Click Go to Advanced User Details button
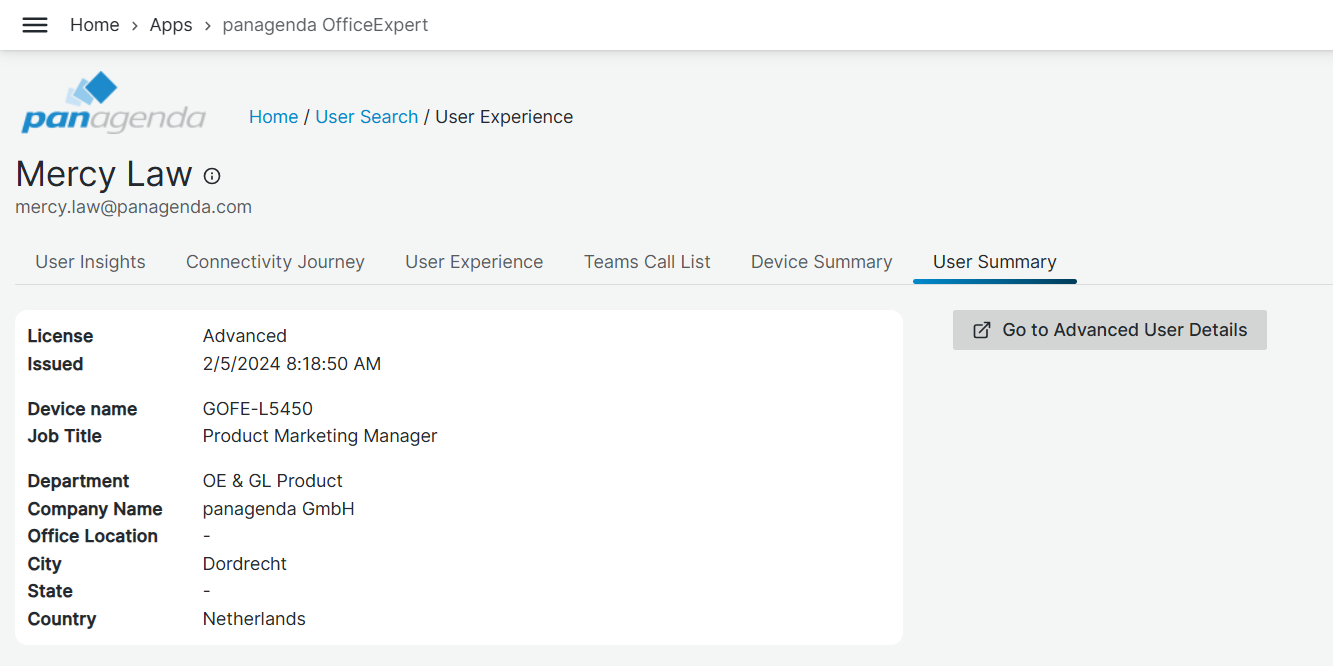Screen dimensions: 1333x666 (x=1110, y=330)
